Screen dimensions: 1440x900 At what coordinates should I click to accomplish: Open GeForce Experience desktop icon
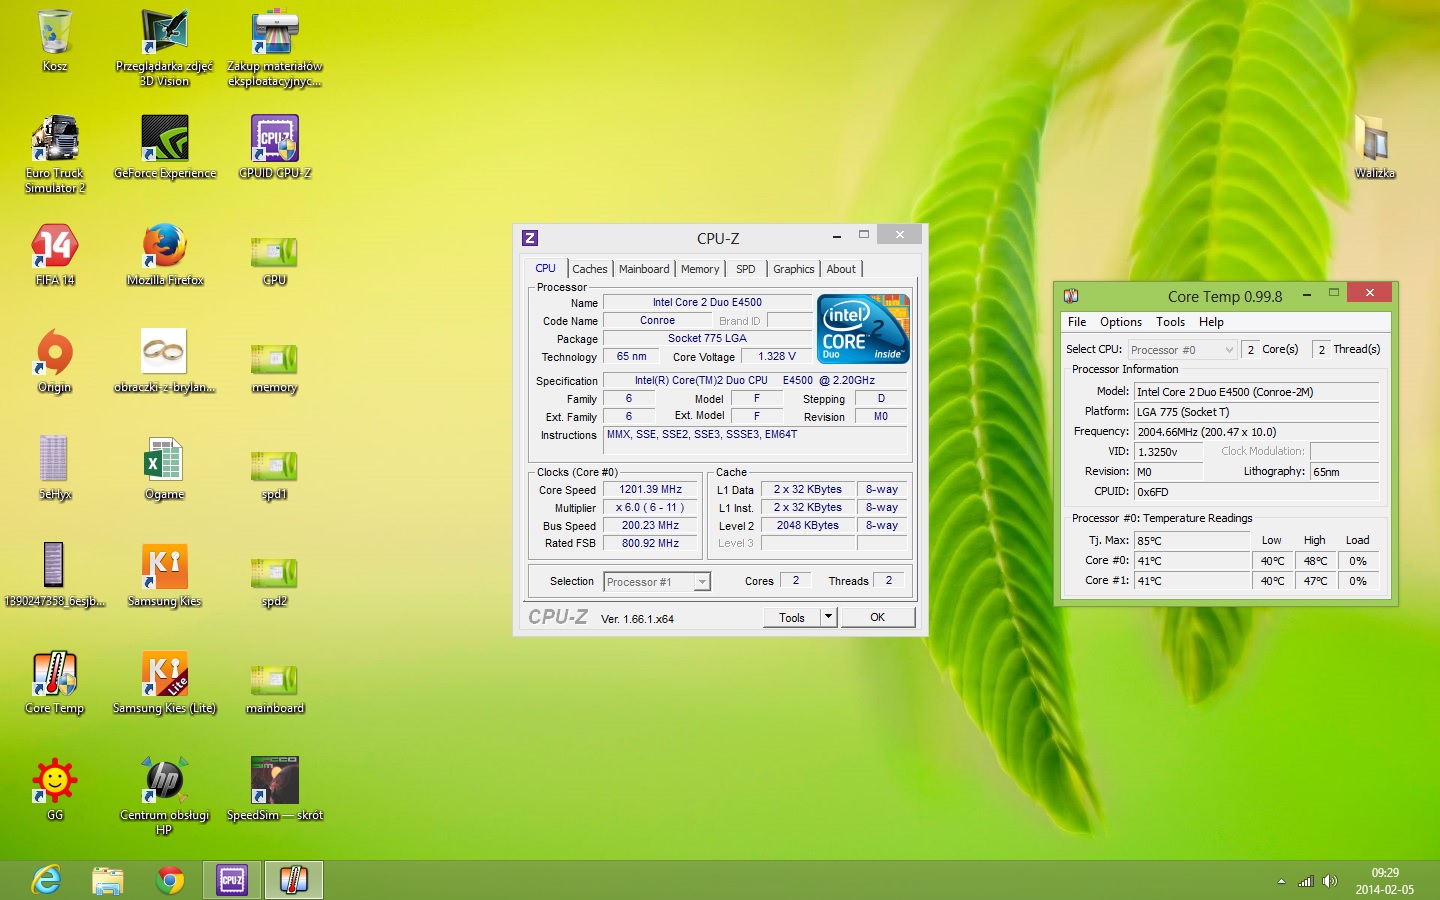pos(165,140)
